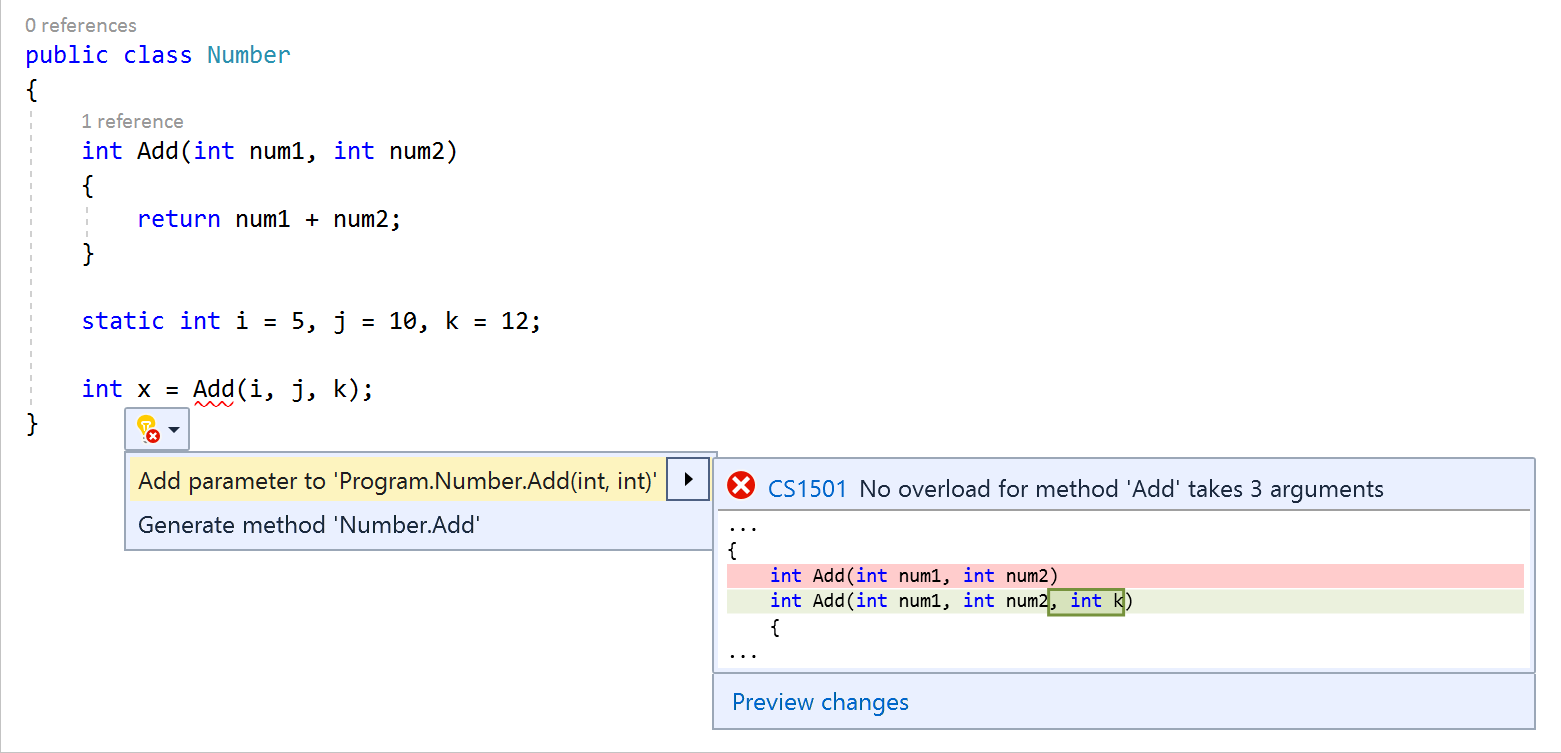This screenshot has width=1561, height=753.
Task: Click the "return num1 + num2;" statement
Action: 269,219
